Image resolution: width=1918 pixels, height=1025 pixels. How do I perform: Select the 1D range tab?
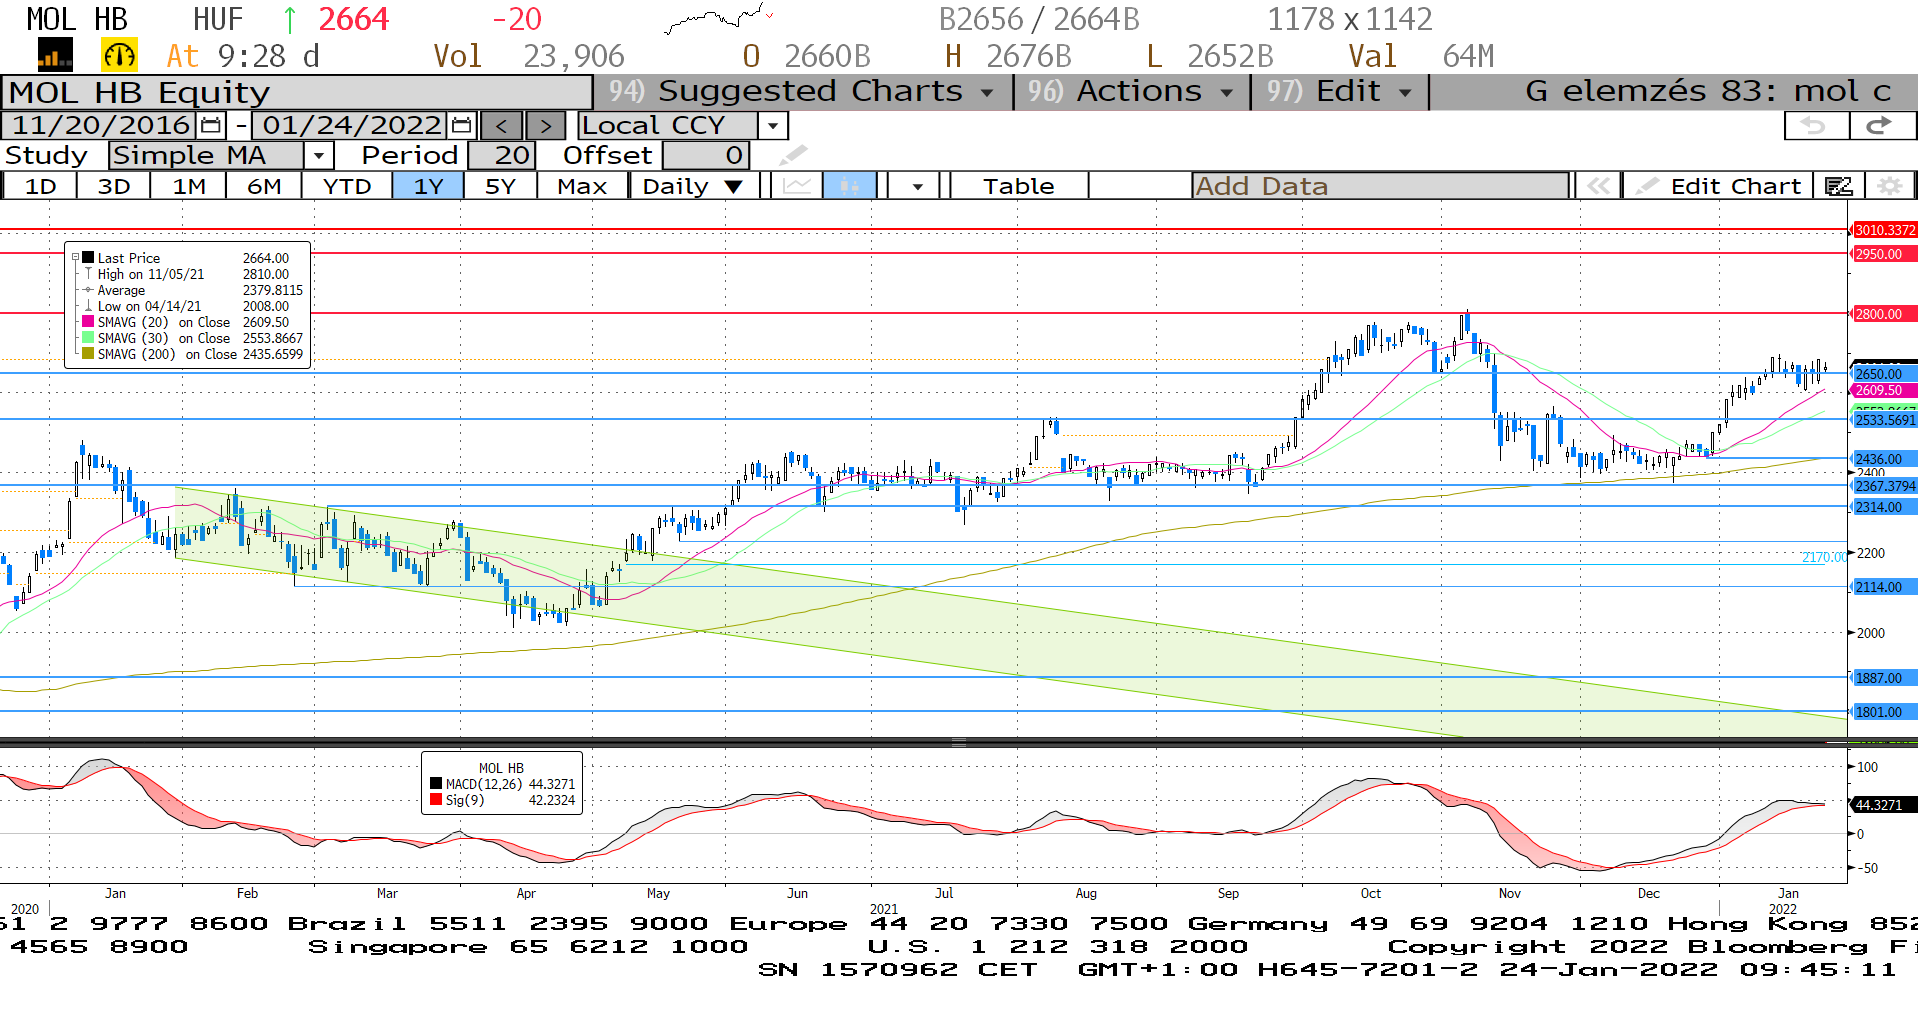pos(40,186)
